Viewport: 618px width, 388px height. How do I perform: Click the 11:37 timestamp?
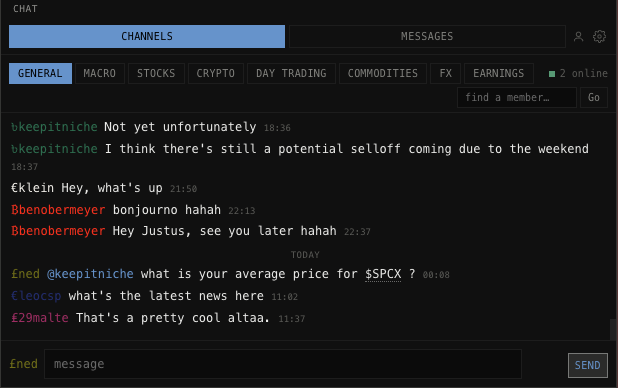tap(292, 319)
